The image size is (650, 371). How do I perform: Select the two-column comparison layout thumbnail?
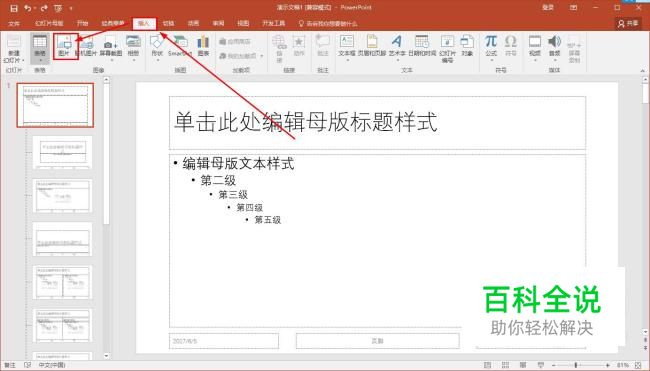63,325
